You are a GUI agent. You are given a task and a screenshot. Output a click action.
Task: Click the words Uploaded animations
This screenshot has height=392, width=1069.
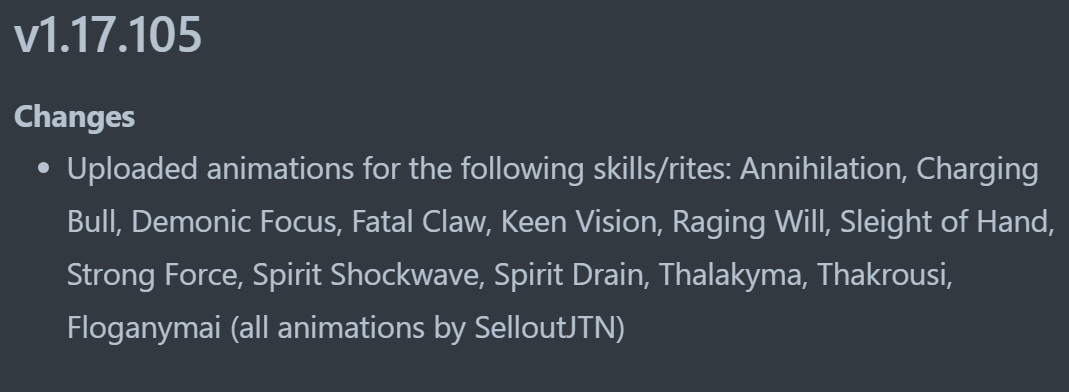[x=211, y=170]
